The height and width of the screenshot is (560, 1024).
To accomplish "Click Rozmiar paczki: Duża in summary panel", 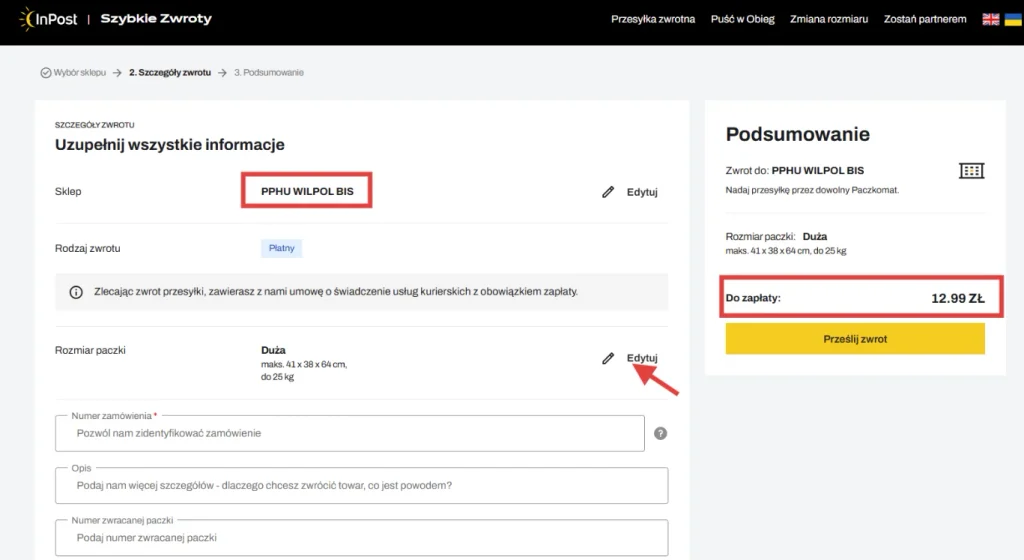I will [776, 236].
